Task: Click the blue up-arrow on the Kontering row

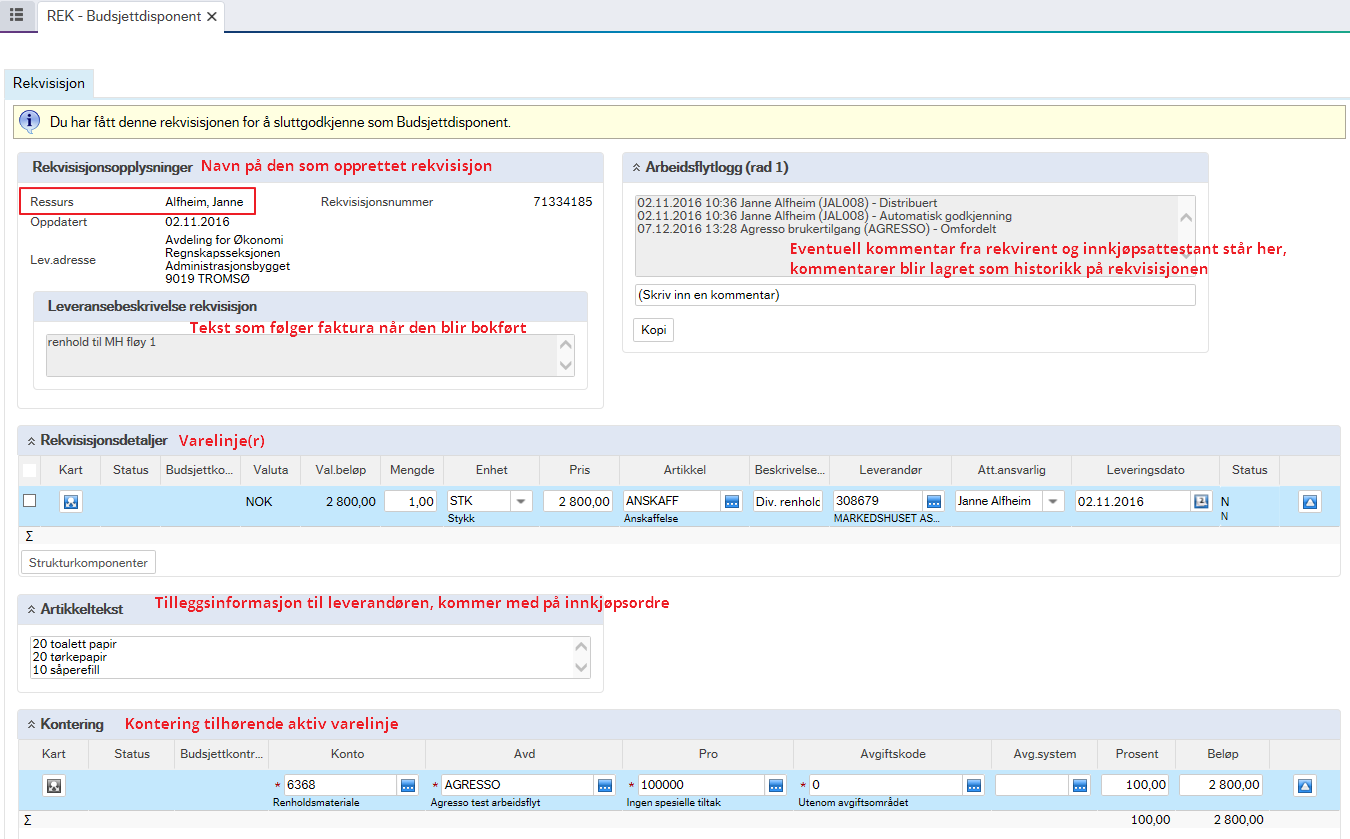Action: point(1303,786)
